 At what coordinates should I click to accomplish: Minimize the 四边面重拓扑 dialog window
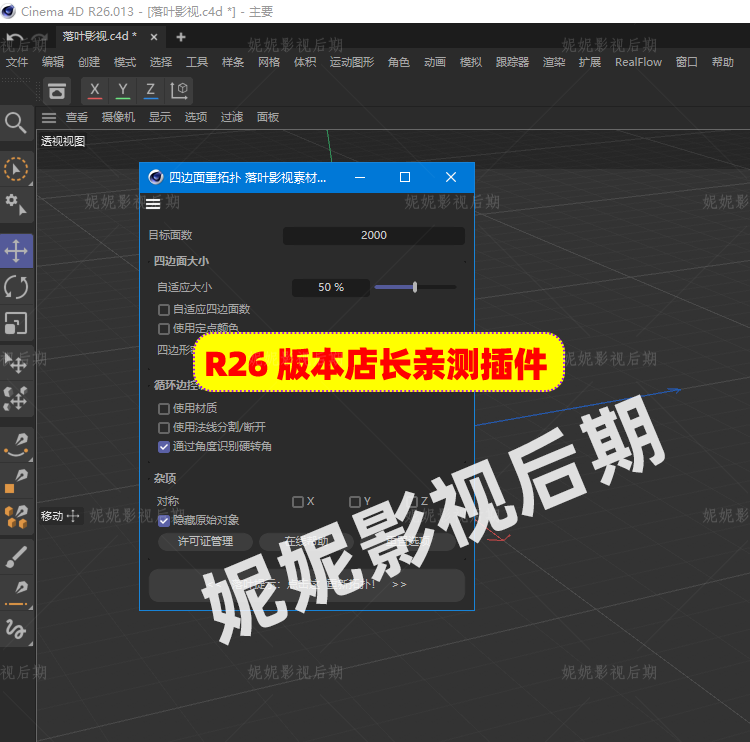click(x=360, y=177)
